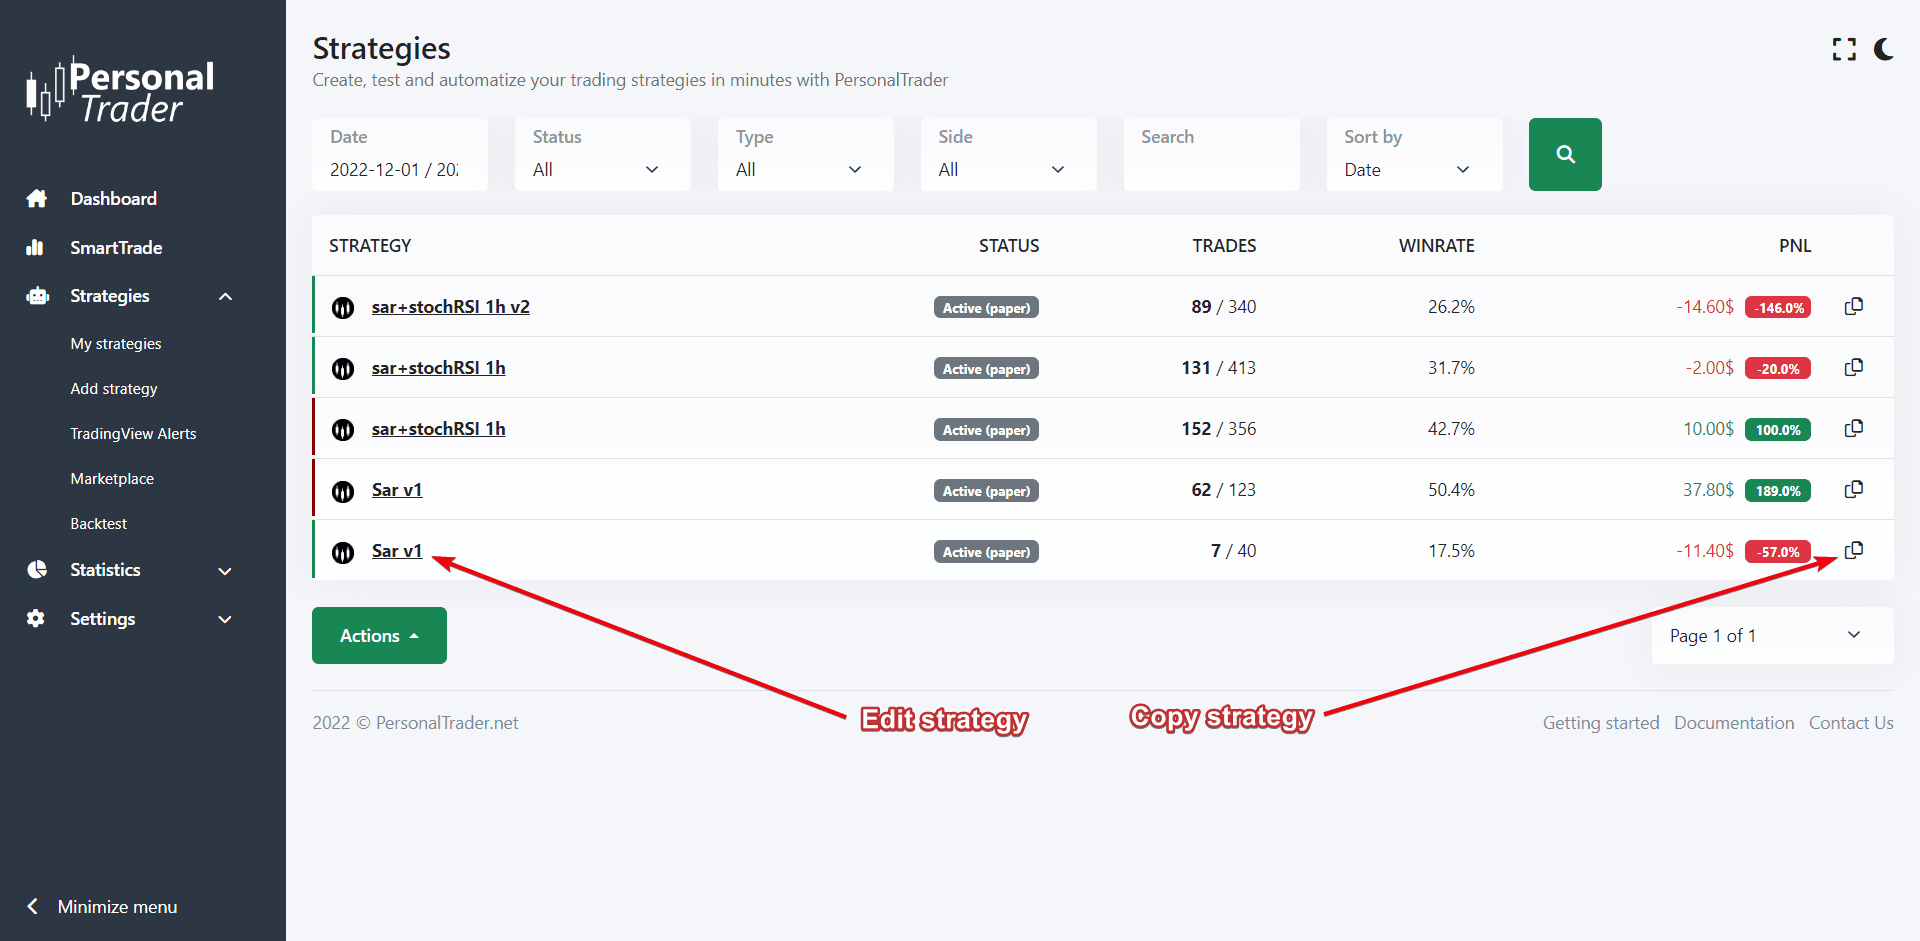Click the SmartTrade bar chart icon
The width and height of the screenshot is (1920, 941).
[x=36, y=247]
